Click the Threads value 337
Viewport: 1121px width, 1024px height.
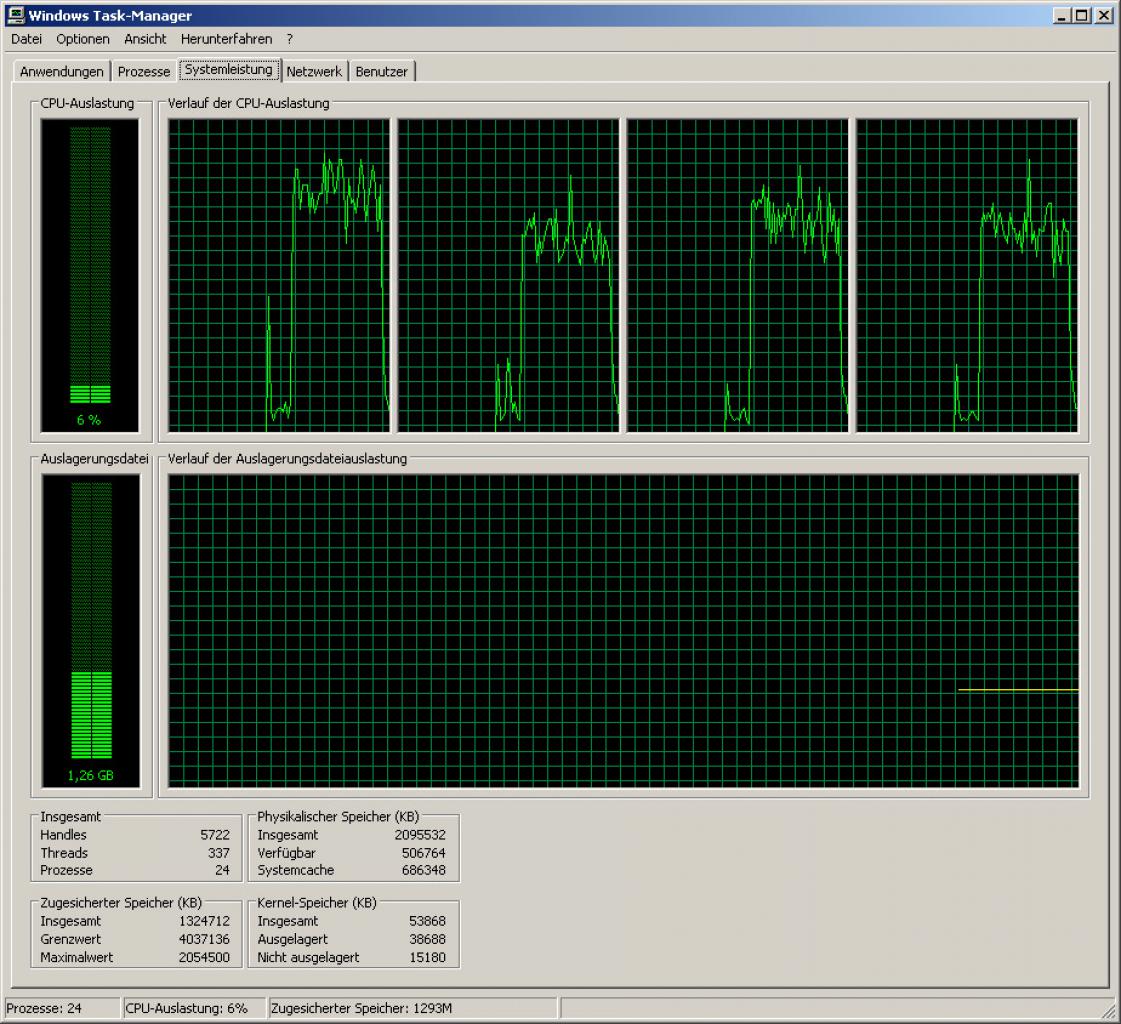click(x=219, y=852)
